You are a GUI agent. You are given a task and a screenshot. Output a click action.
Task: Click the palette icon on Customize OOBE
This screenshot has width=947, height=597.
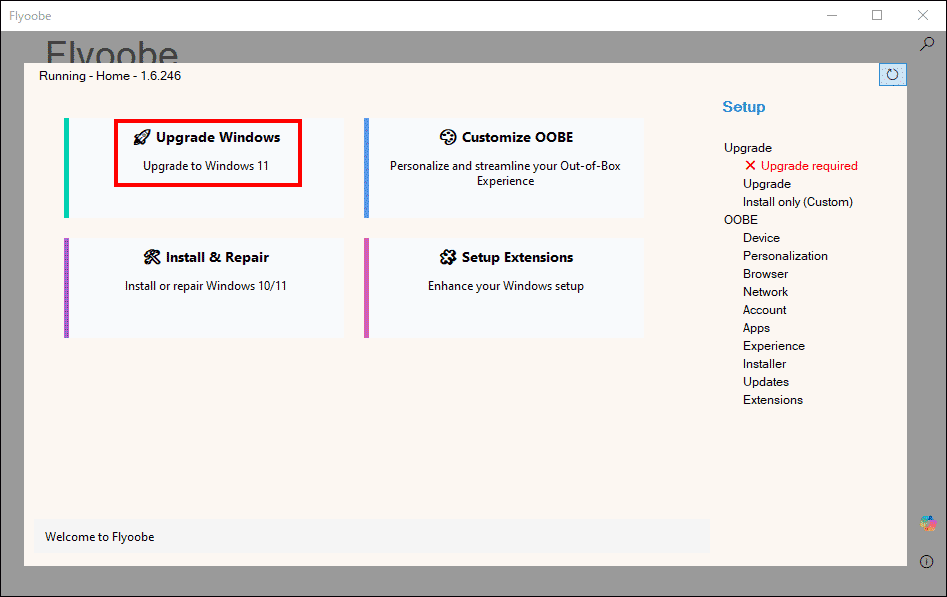pyautogui.click(x=448, y=137)
